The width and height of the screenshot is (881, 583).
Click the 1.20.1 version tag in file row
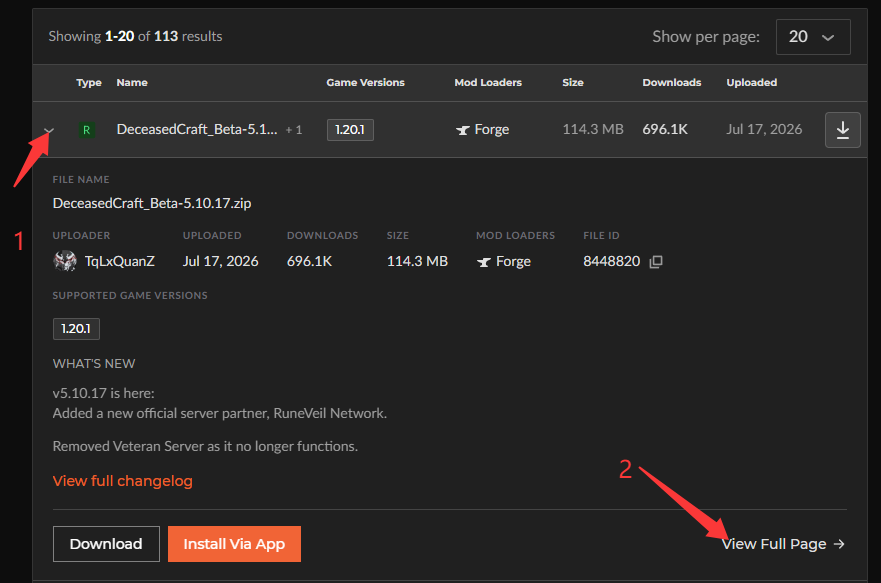point(350,130)
